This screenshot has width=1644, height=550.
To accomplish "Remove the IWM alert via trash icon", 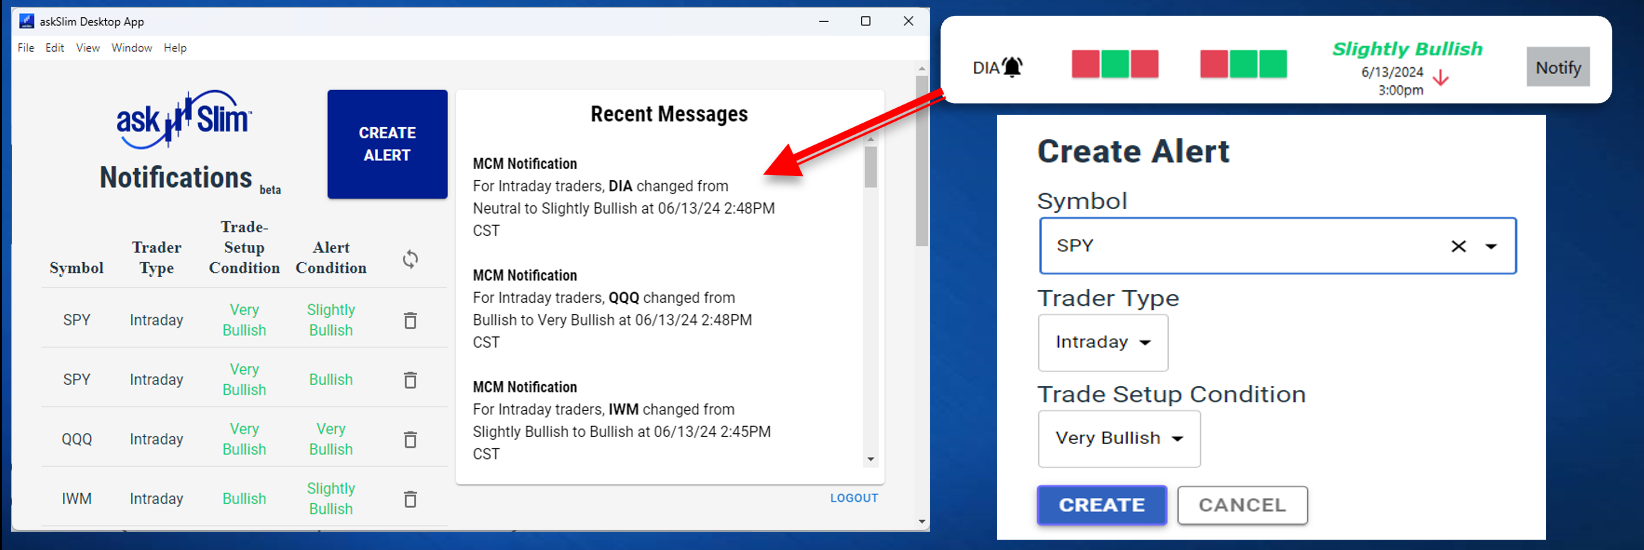I will 410,499.
